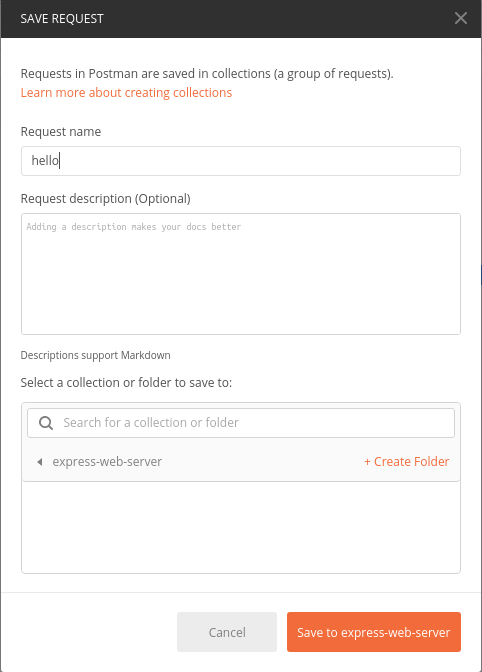The image size is (482, 672).
Task: Cancel saving the request
Action: [x=227, y=632]
